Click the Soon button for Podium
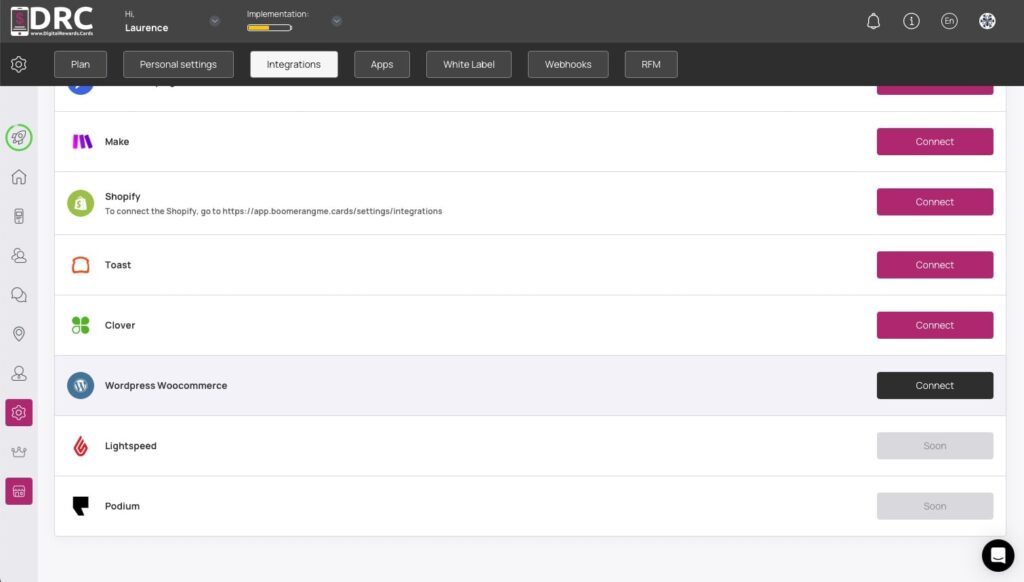The height and width of the screenshot is (582, 1024). point(935,506)
